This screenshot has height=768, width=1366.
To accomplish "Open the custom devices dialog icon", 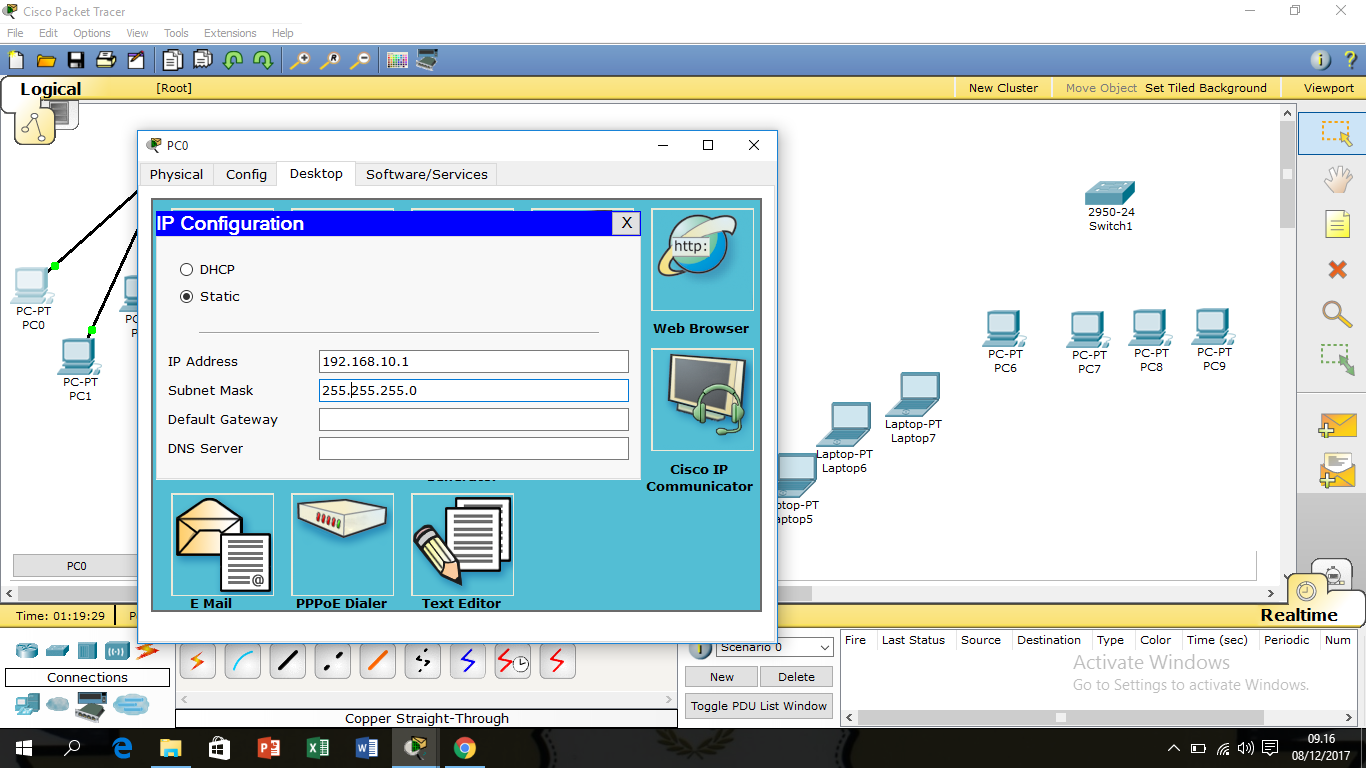I will (x=427, y=60).
